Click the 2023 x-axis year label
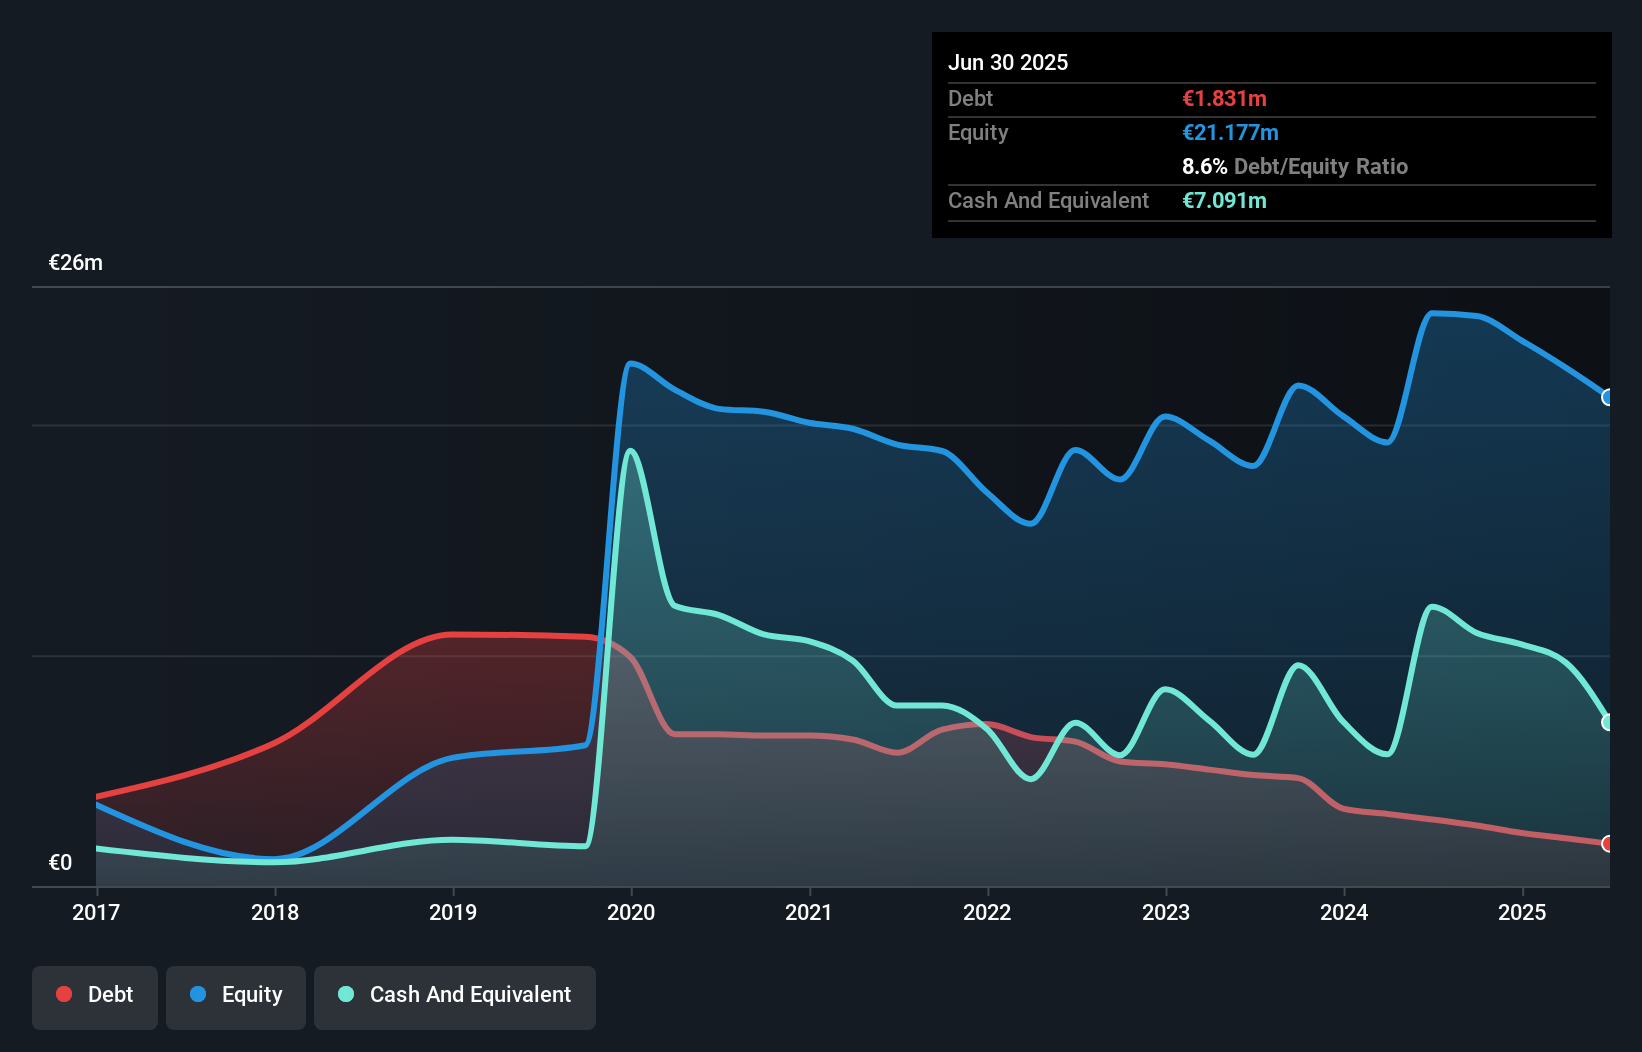 click(1166, 912)
